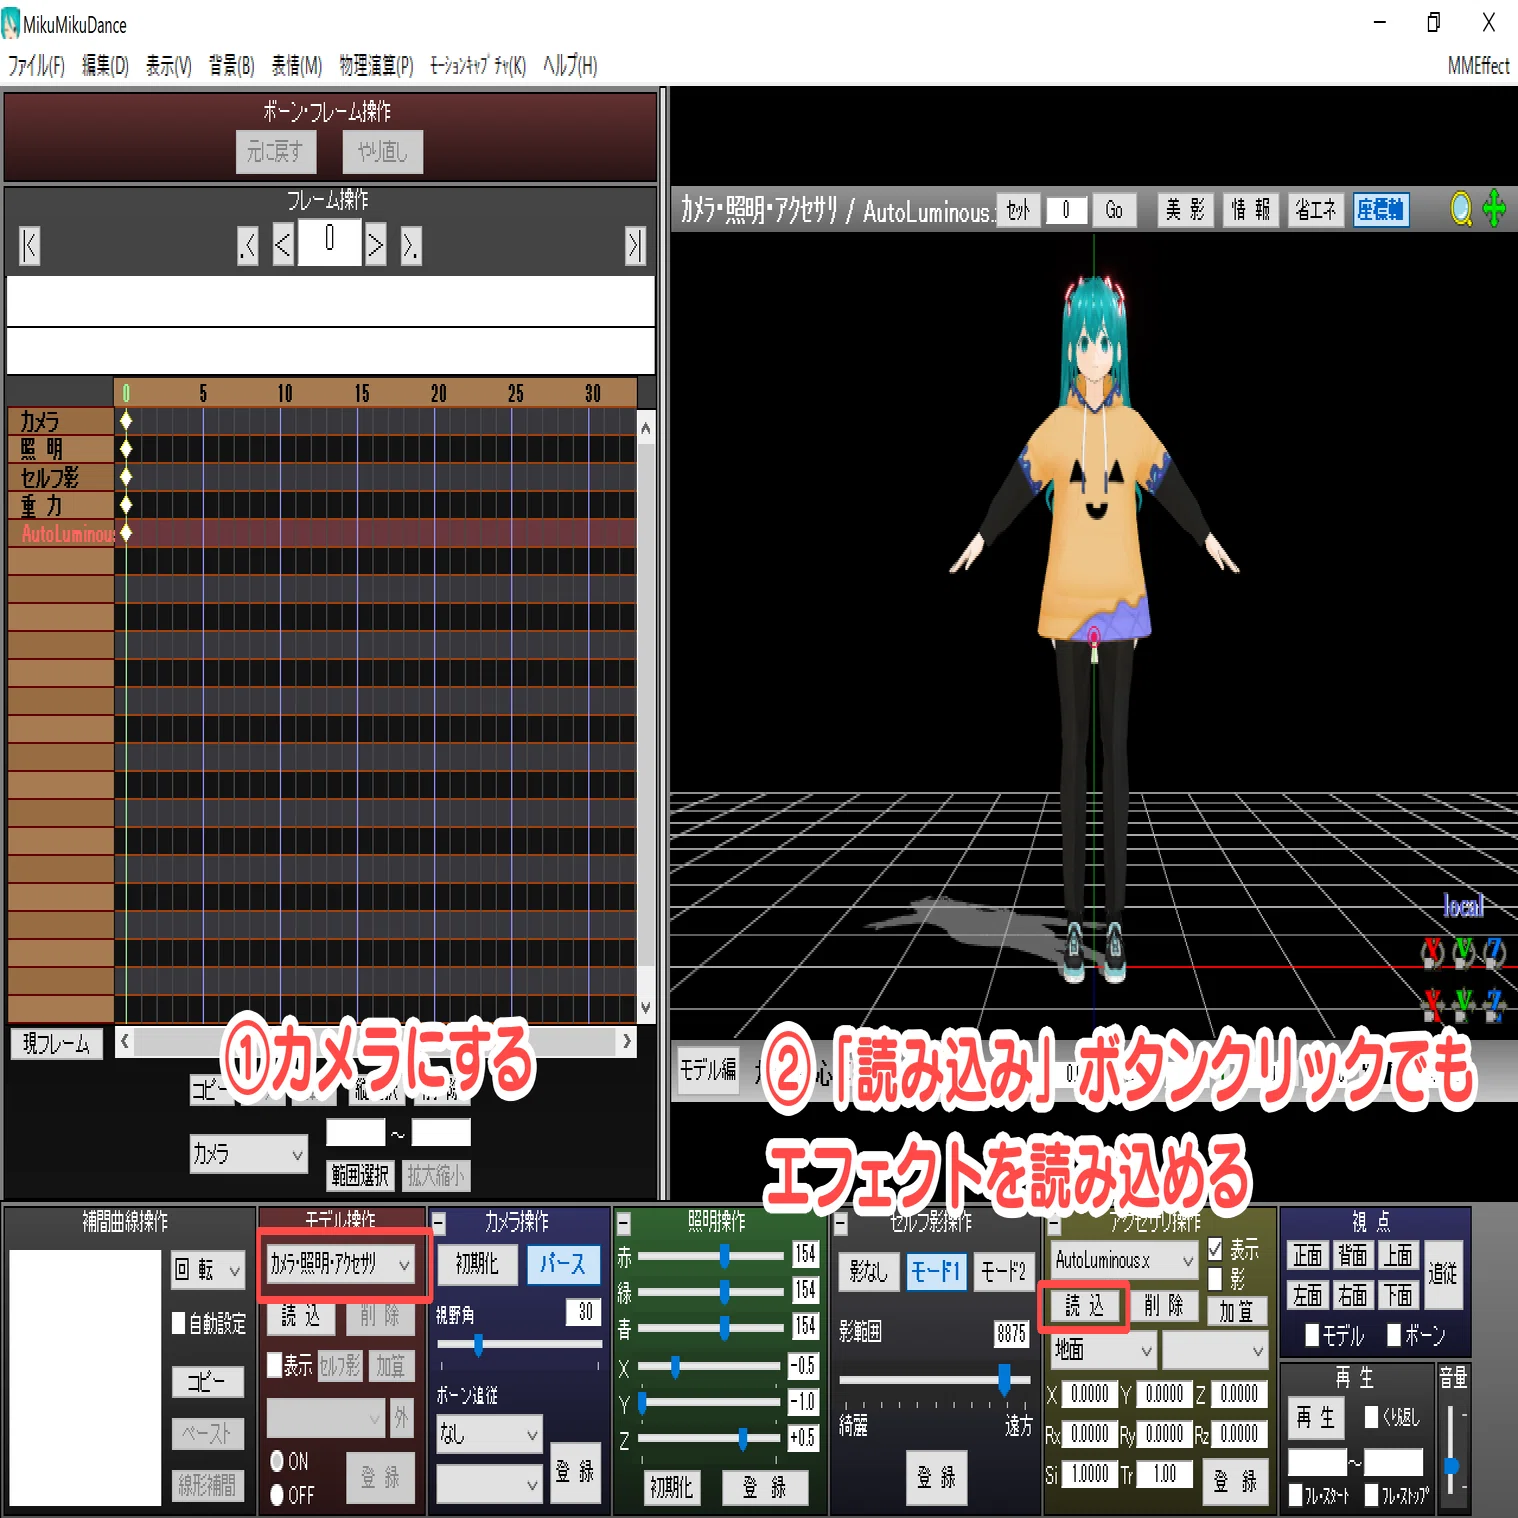Toggle view follow model checkbox

tap(1313, 1336)
